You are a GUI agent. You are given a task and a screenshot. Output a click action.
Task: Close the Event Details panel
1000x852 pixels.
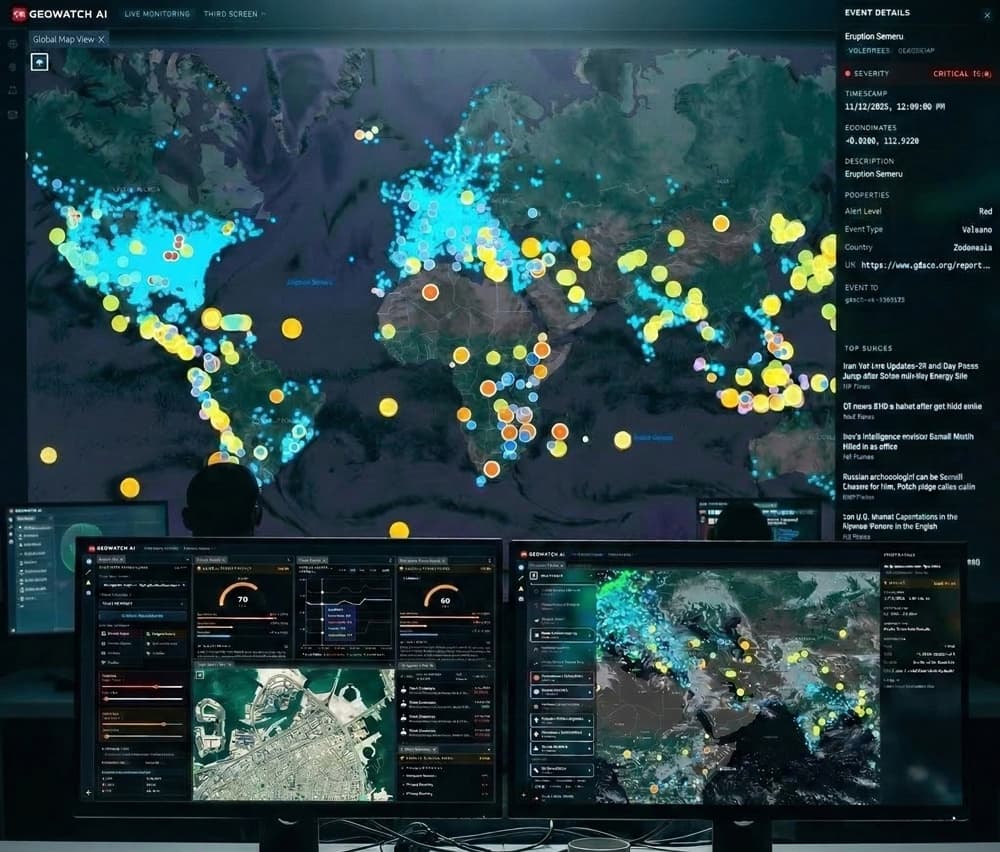click(x=987, y=15)
